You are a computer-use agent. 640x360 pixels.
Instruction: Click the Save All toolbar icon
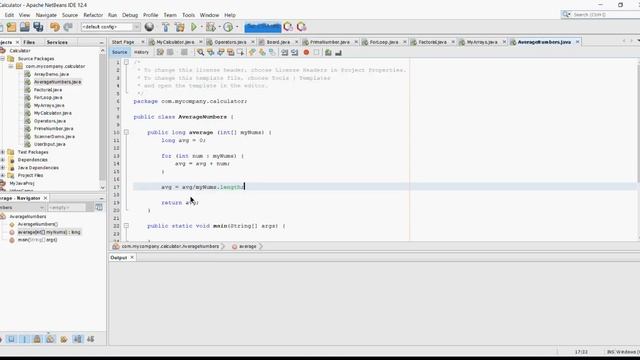click(x=38, y=27)
